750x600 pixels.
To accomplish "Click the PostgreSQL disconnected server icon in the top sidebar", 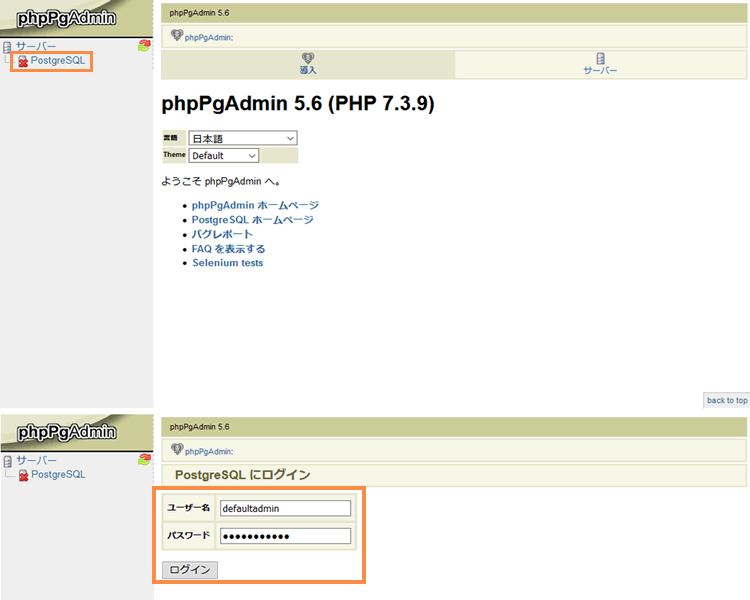I will (23, 61).
